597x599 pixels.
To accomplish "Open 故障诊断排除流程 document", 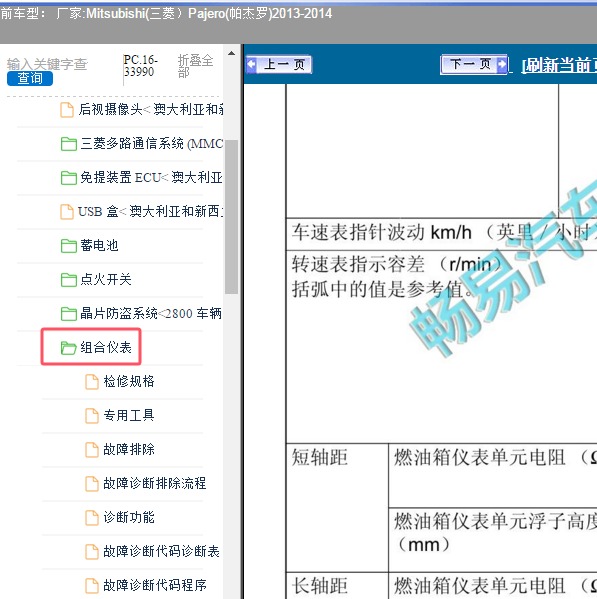I will click(x=155, y=483).
